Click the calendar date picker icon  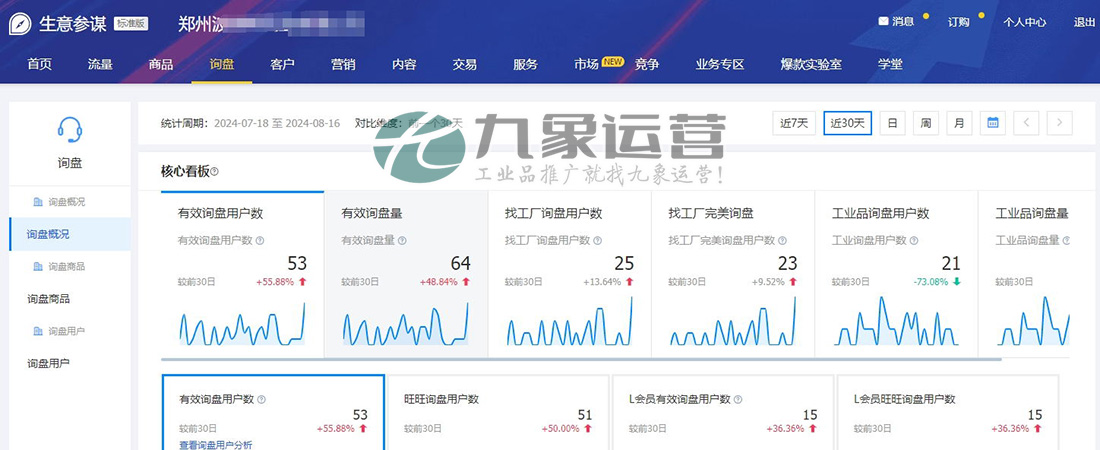tap(992, 123)
